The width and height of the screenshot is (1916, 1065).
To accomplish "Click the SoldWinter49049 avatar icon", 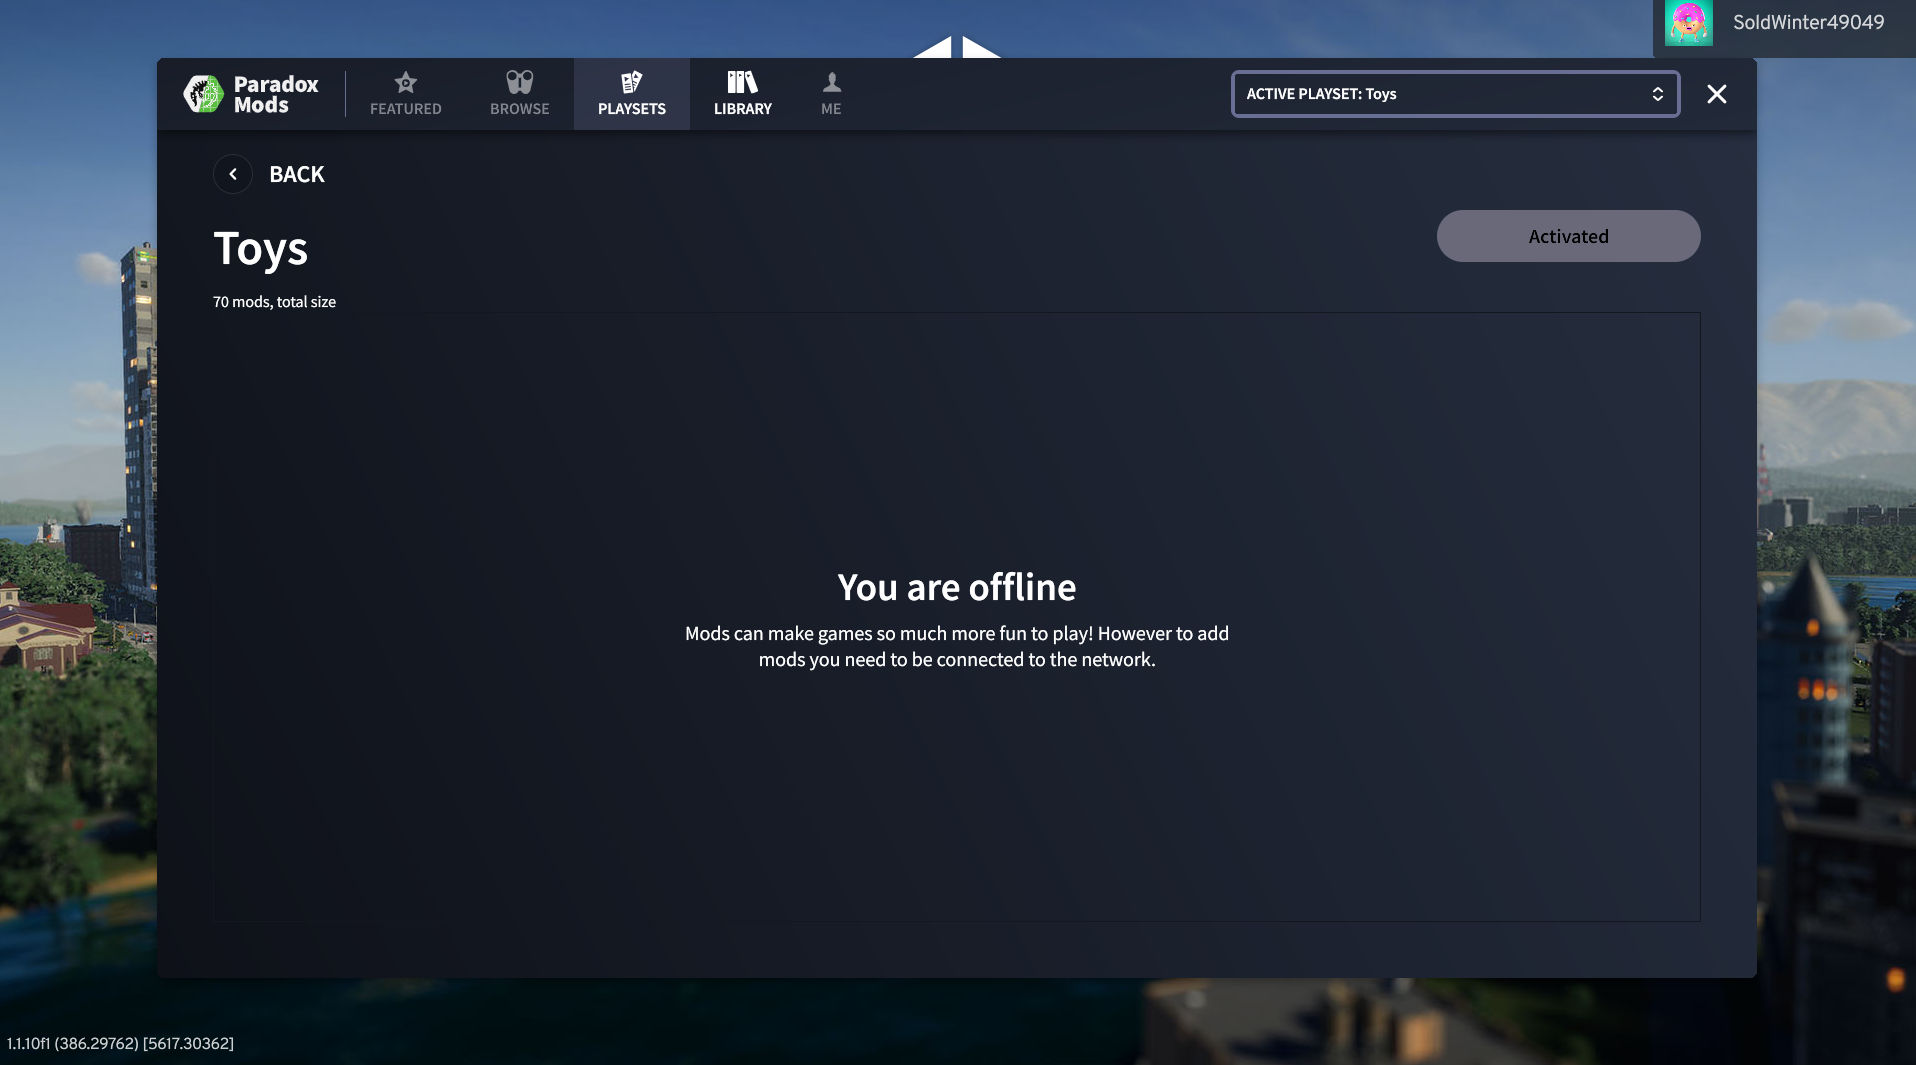I will pos(1688,23).
